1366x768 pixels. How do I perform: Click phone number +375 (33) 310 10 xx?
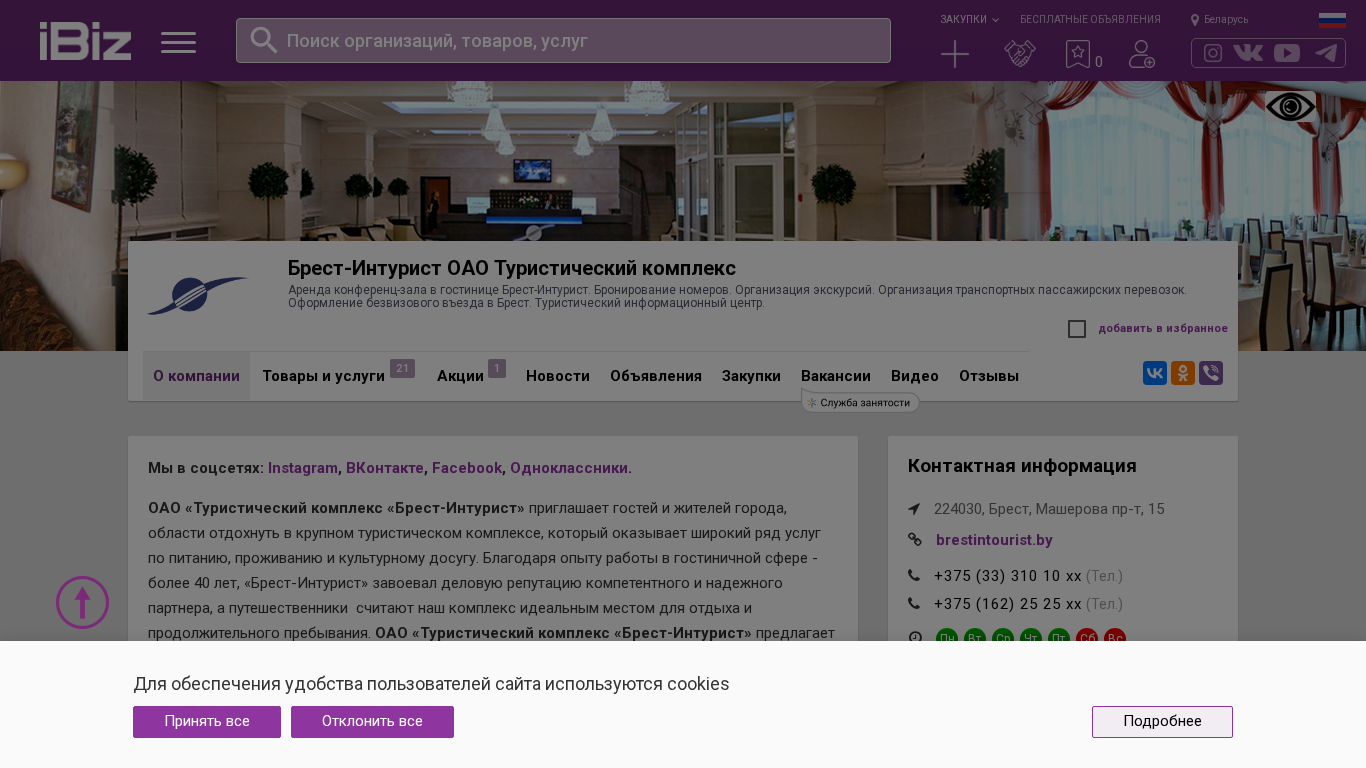click(1008, 576)
